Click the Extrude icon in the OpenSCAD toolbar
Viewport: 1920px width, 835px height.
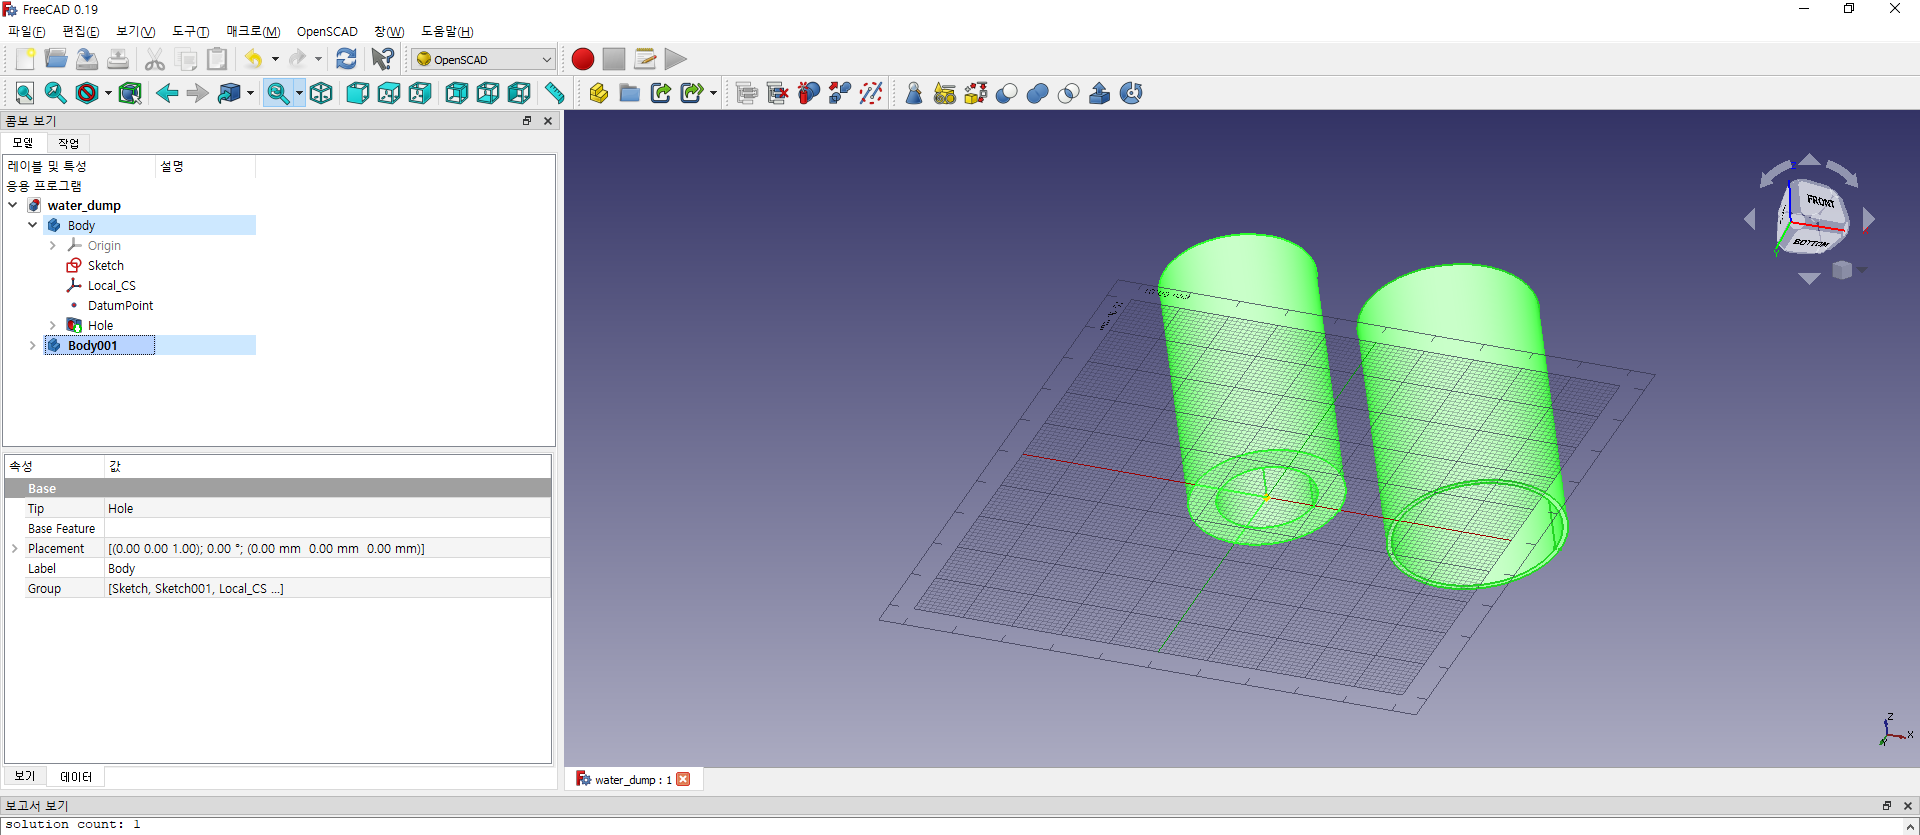tap(1100, 93)
